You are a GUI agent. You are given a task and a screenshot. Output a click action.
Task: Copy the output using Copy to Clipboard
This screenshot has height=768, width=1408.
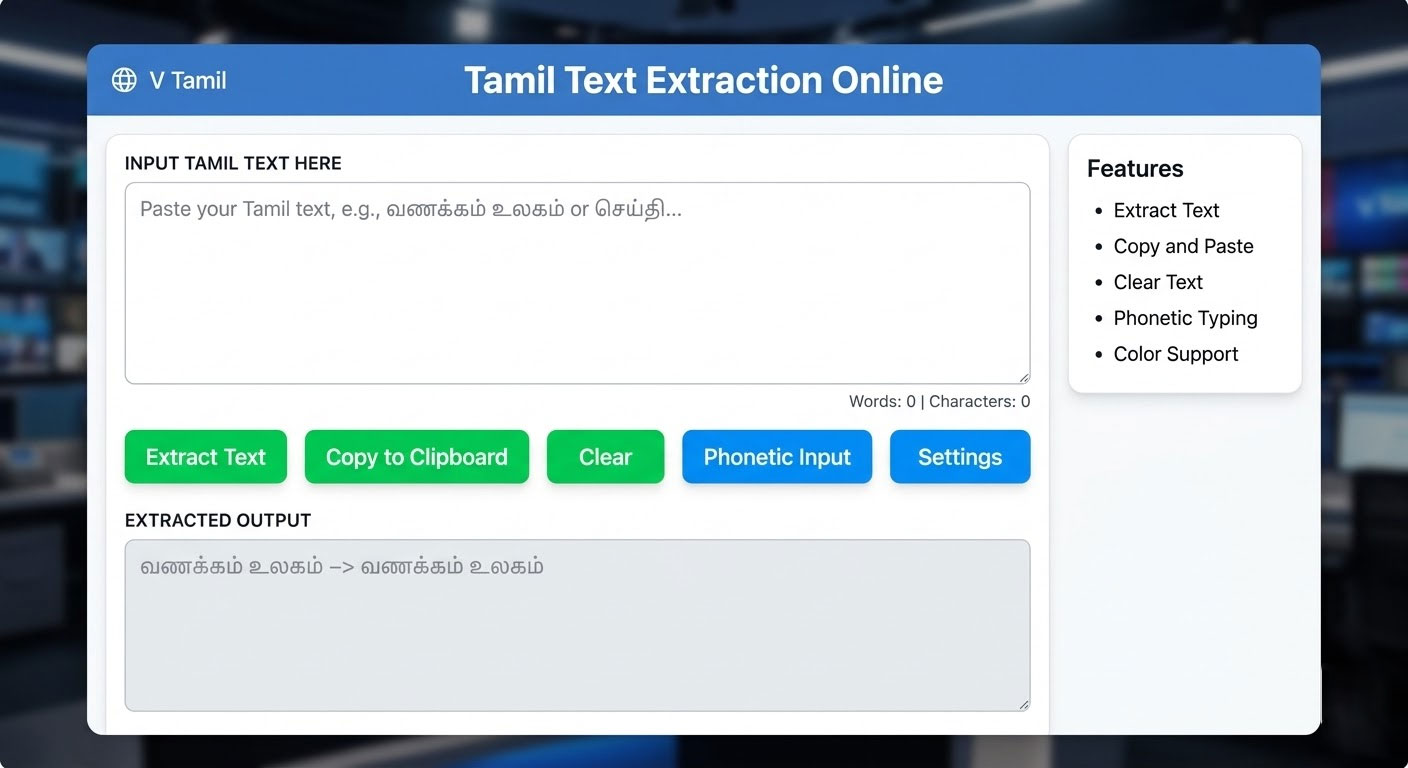coord(416,456)
